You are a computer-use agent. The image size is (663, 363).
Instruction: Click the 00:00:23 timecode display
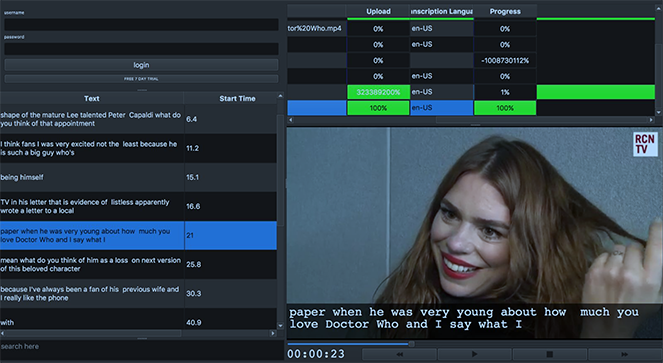tap(316, 354)
